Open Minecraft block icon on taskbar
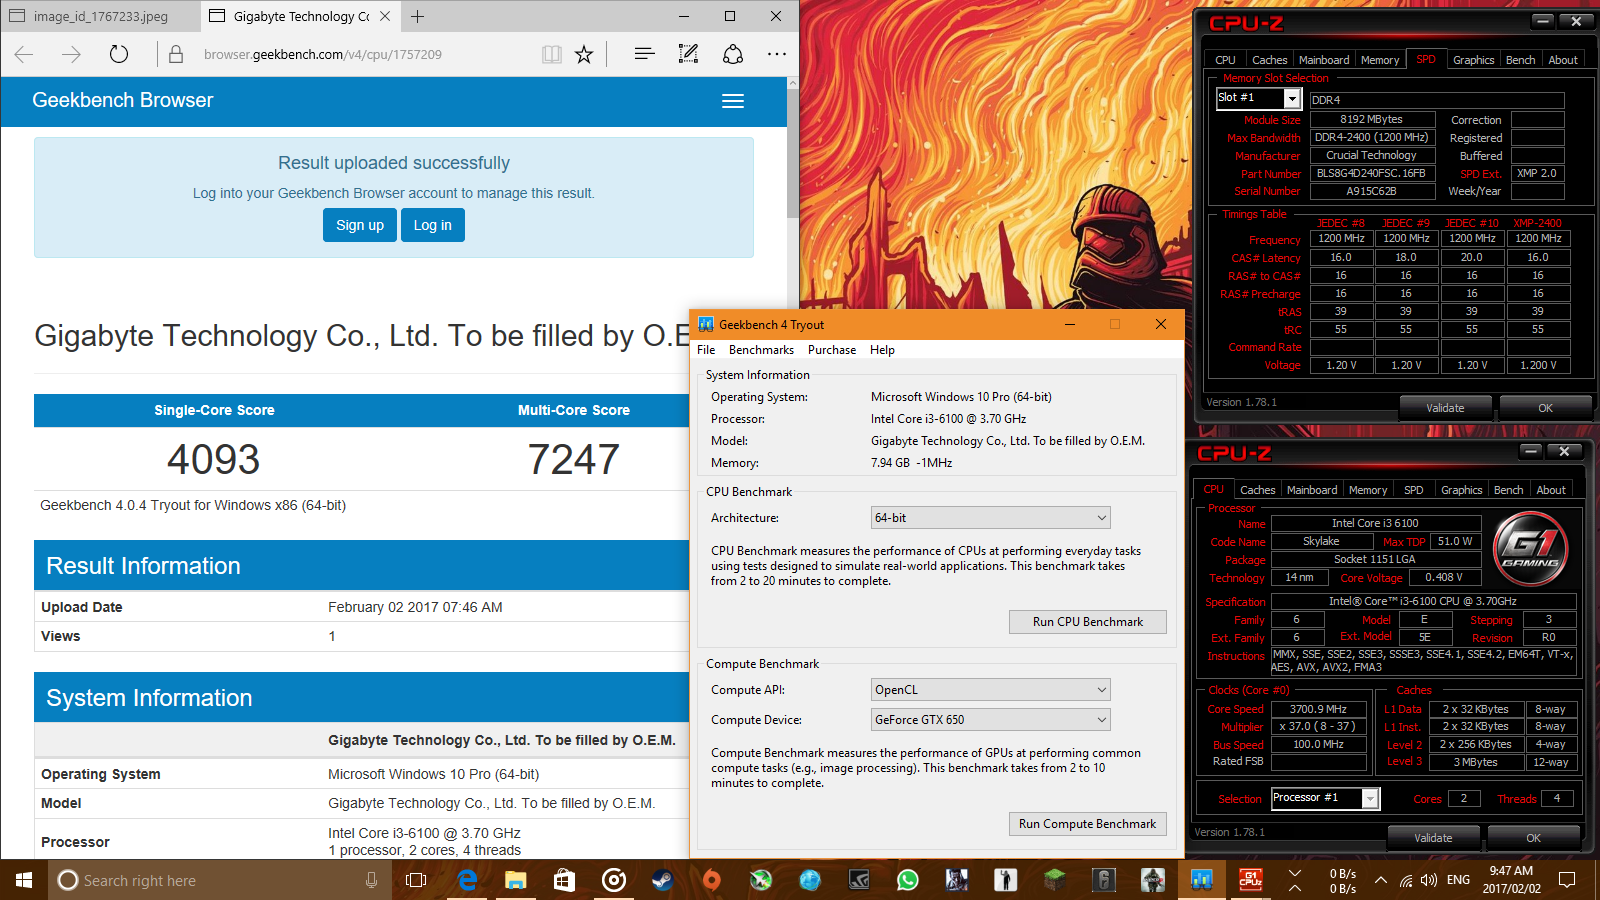Viewport: 1600px width, 900px height. click(1054, 880)
